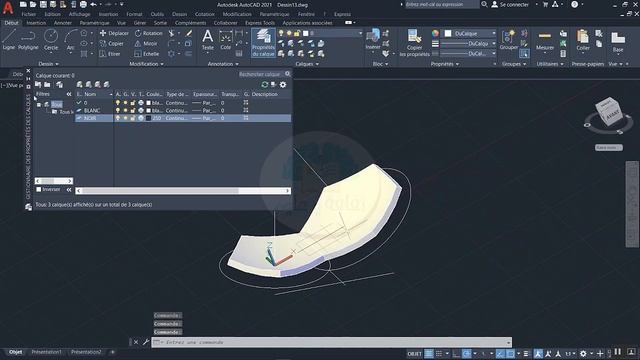The image size is (640, 360).
Task: Collapse the Filtres pane with double chevron
Action: point(69,94)
